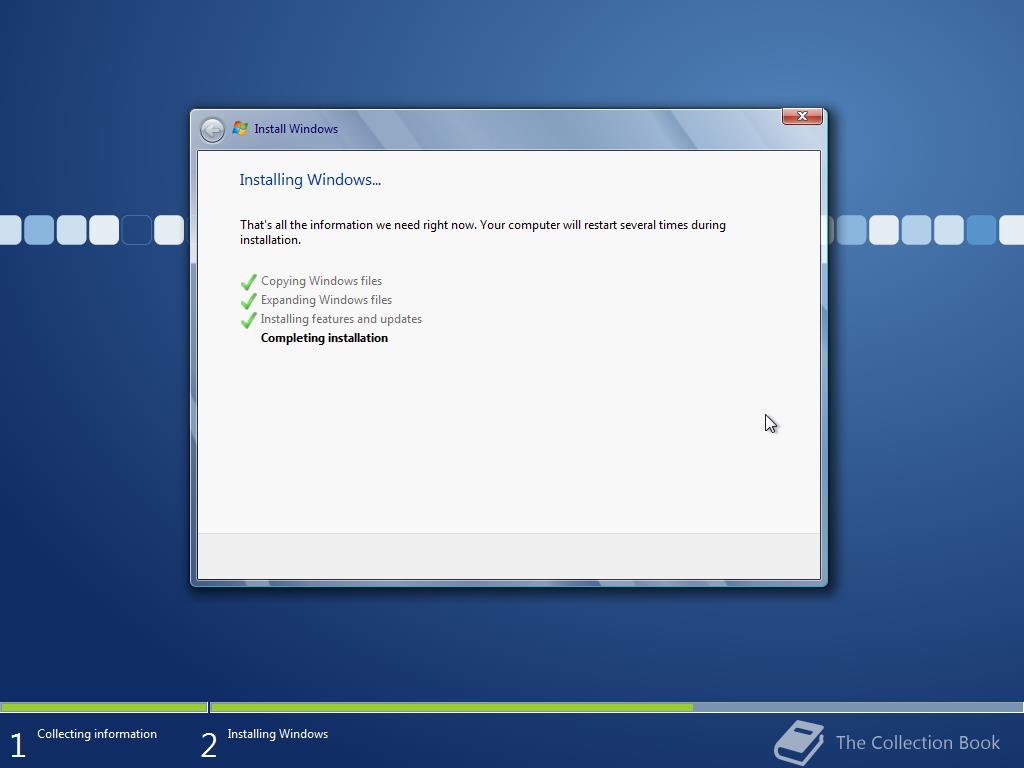Select the 'Expanding Windows files' text
Viewport: 1024px width, 768px height.
click(x=327, y=300)
